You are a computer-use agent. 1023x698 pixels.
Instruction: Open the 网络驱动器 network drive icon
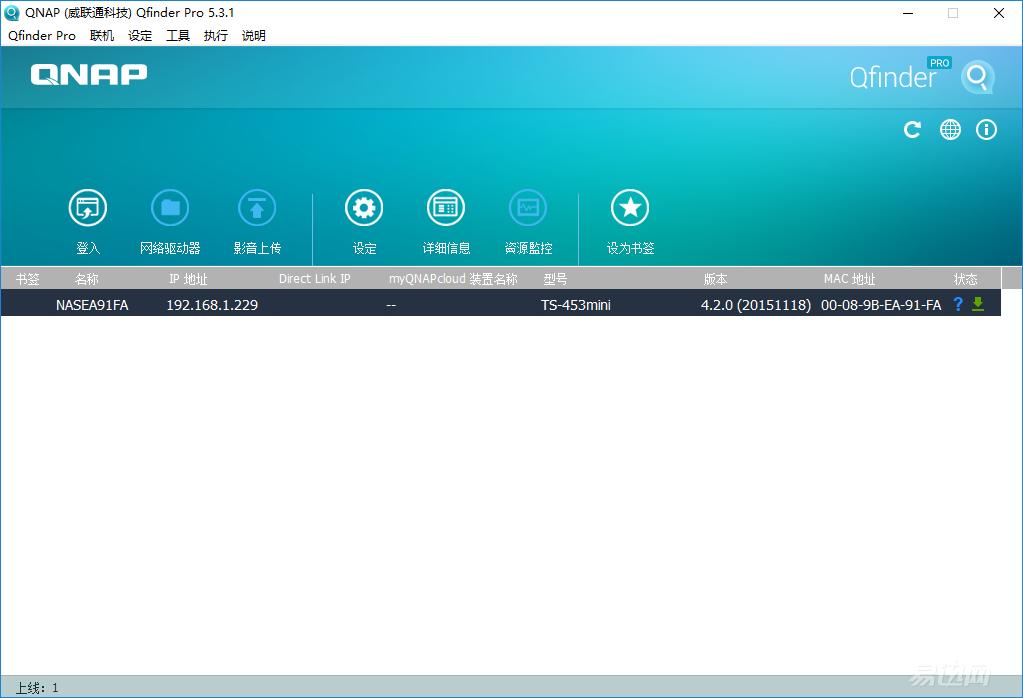170,208
